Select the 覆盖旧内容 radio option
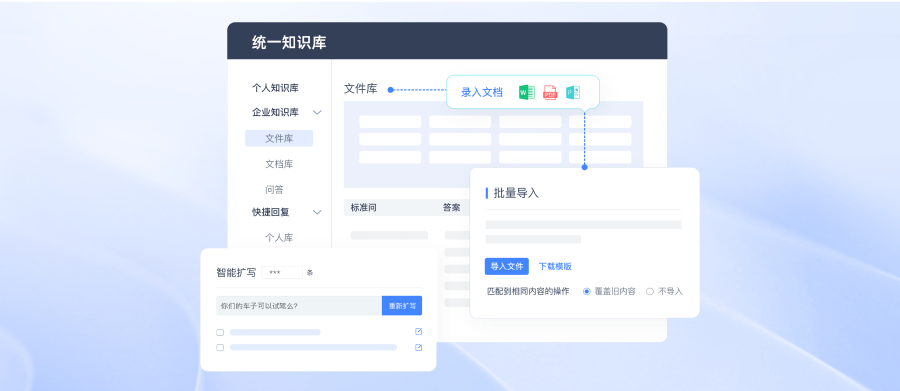Screen dimensions: 900x391 (587, 291)
